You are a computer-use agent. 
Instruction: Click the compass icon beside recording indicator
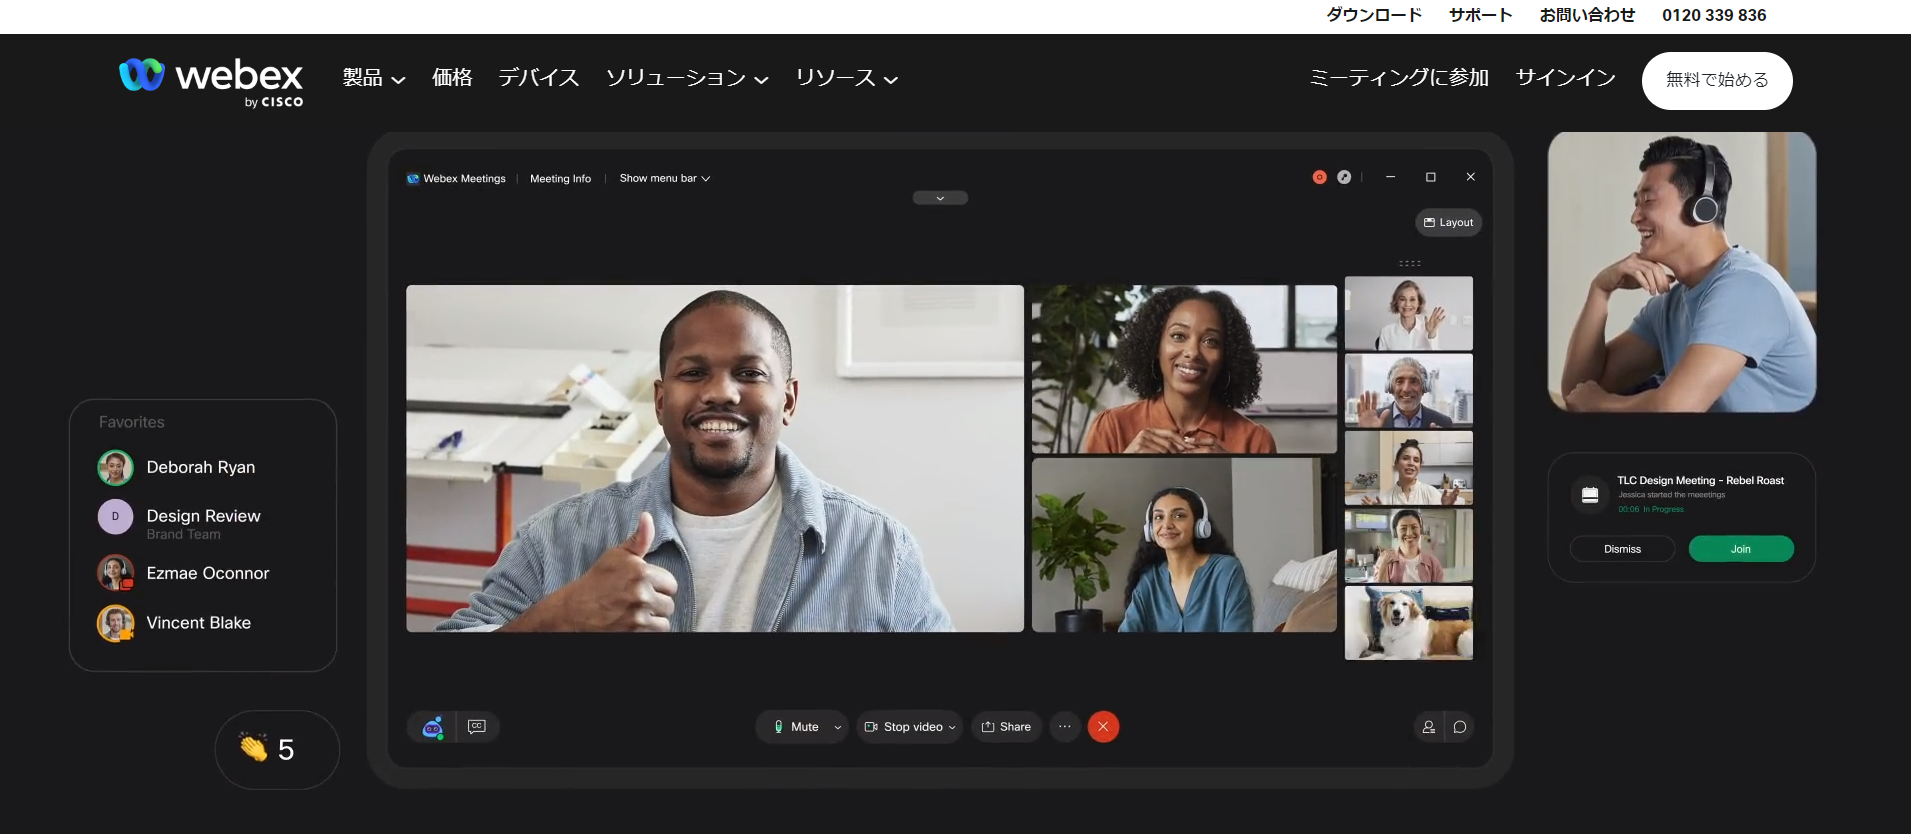(x=1344, y=177)
